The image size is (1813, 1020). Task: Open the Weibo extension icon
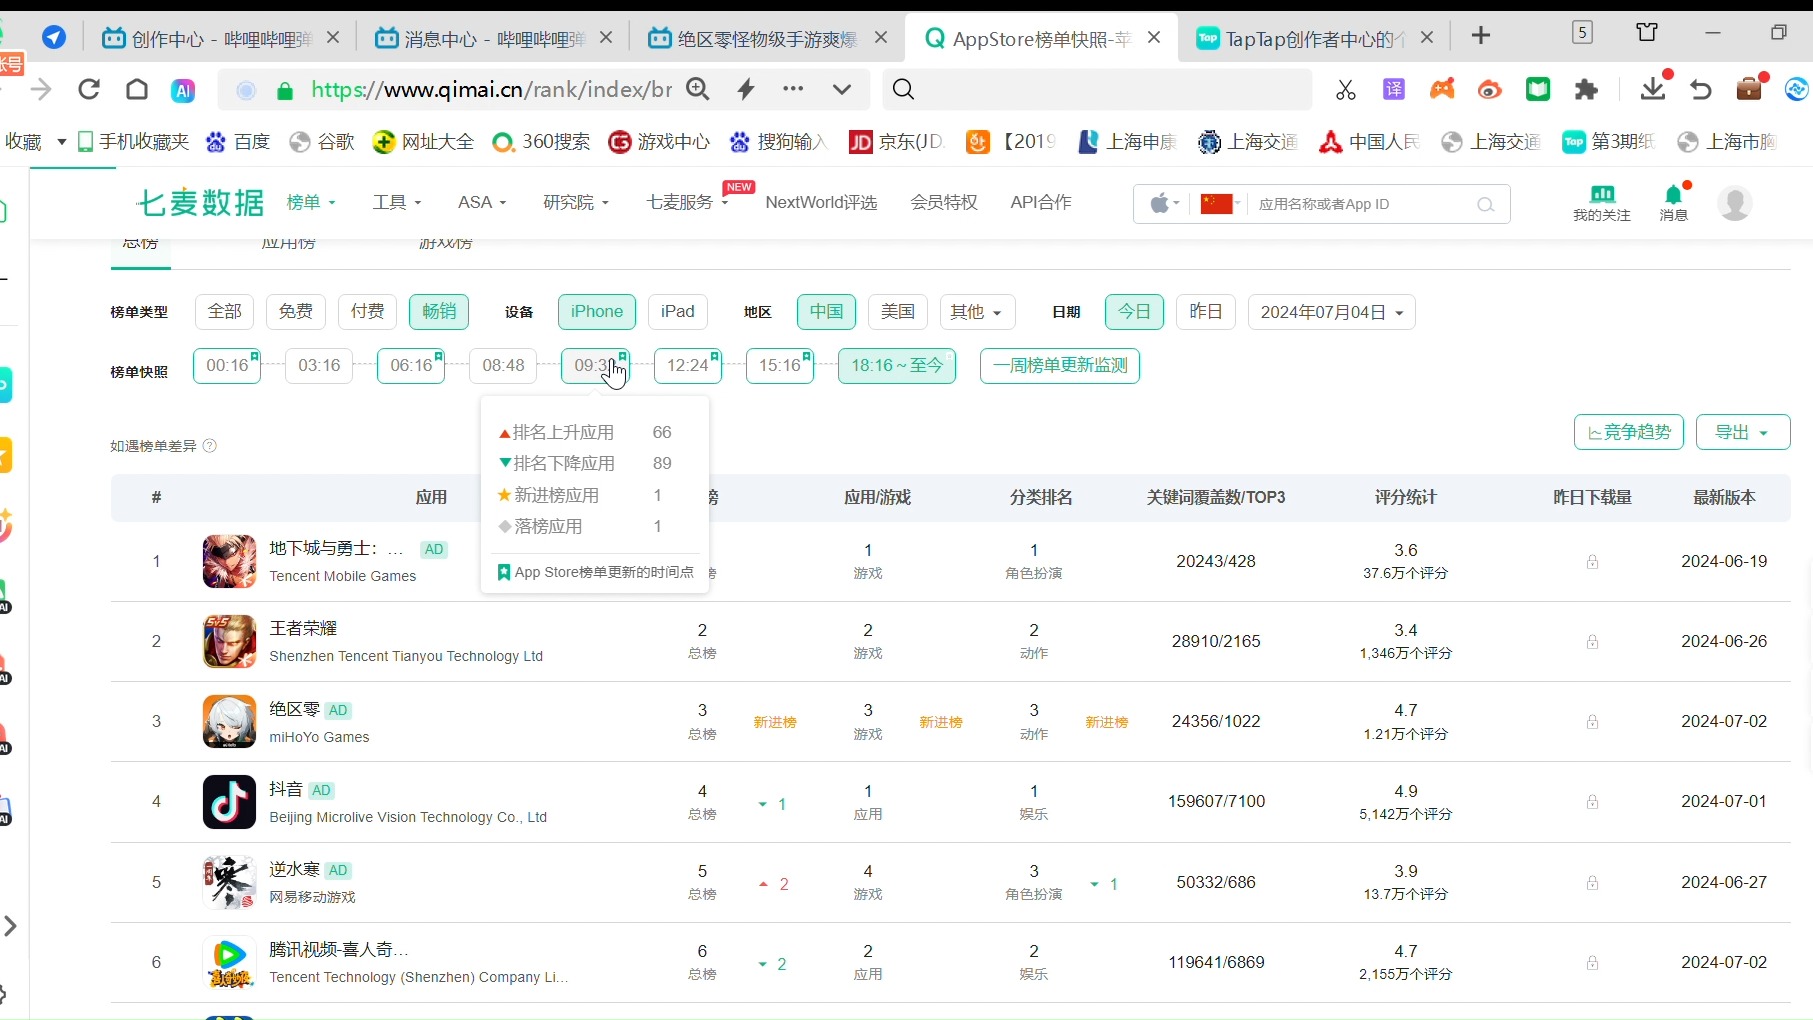pyautogui.click(x=1490, y=90)
